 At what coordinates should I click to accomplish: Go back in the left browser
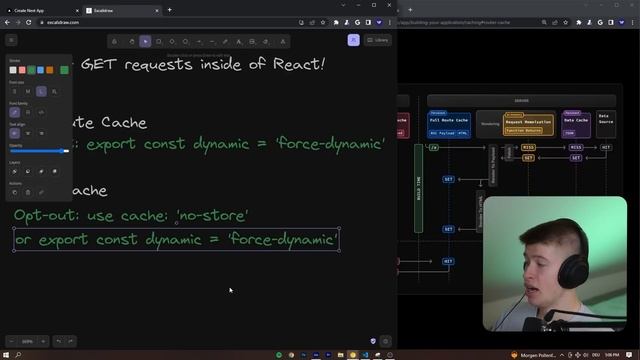7,22
